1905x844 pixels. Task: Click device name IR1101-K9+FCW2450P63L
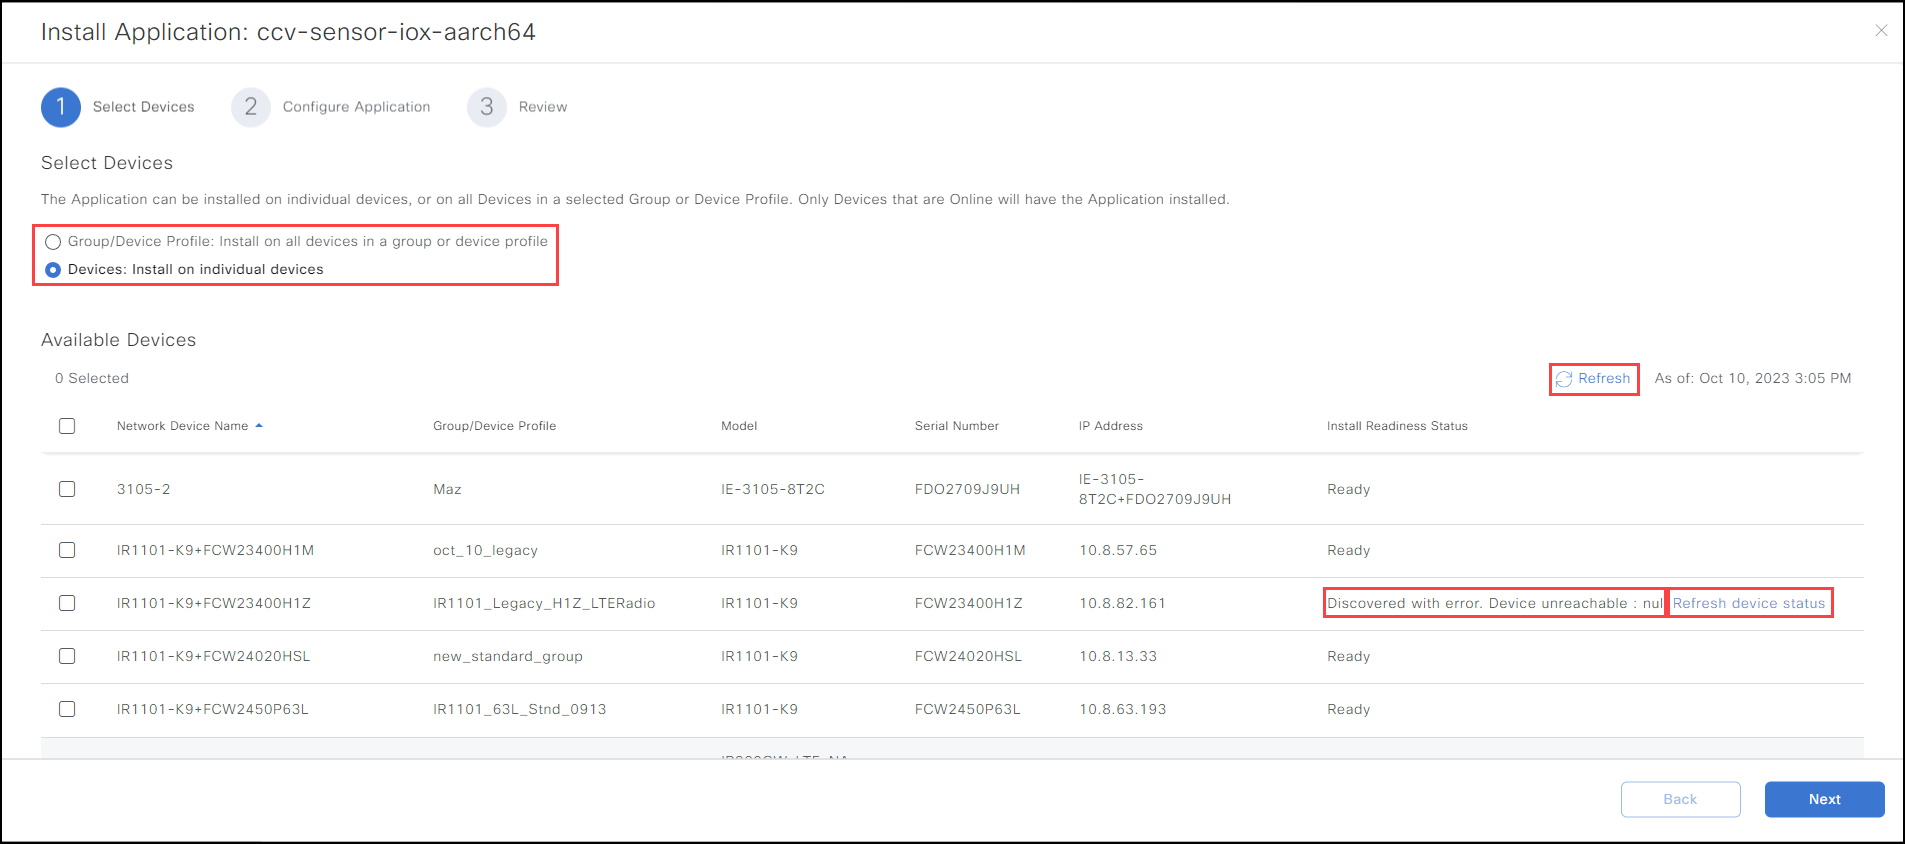(x=212, y=709)
